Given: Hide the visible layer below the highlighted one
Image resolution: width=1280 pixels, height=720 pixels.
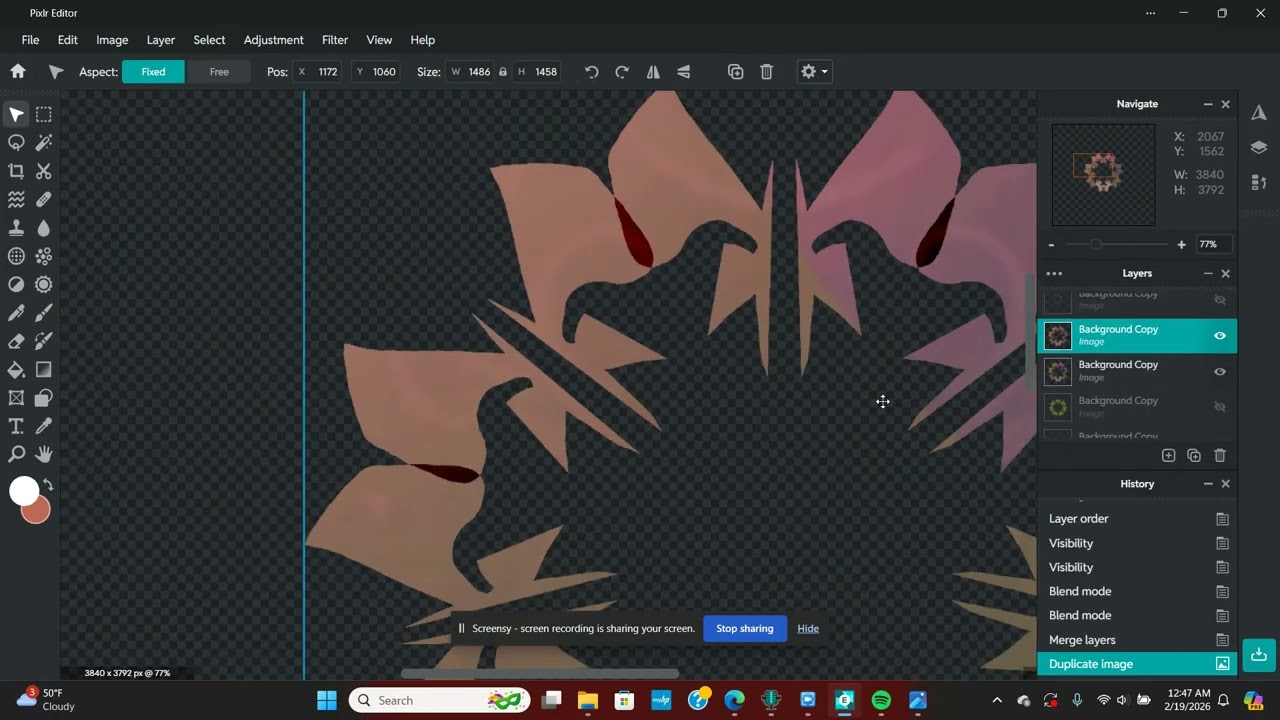Looking at the screenshot, I should (1220, 372).
